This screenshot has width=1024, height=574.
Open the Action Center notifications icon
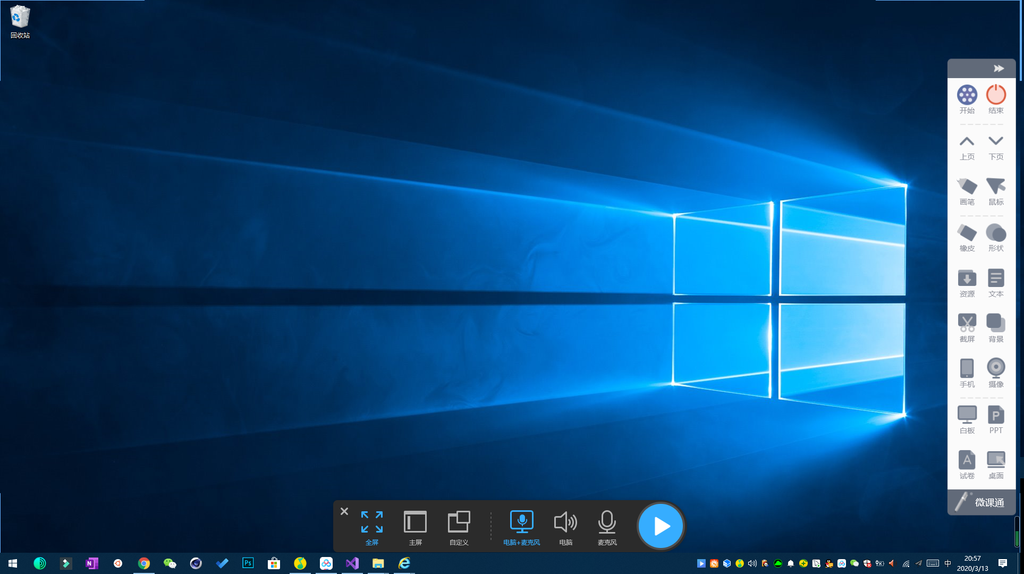(x=1002, y=564)
